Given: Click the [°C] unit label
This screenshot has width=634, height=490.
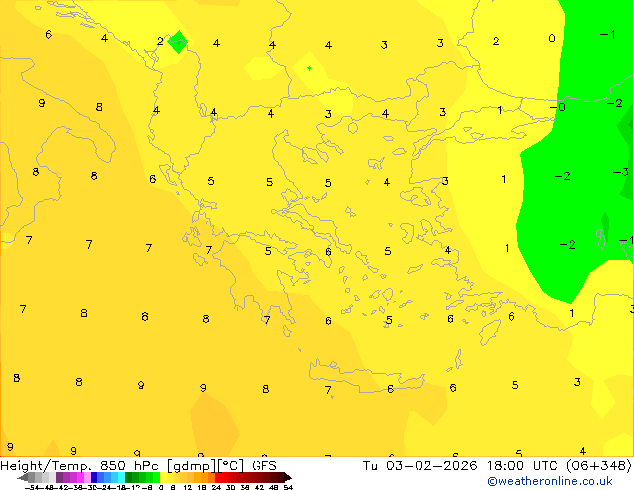Looking at the screenshot, I should click(231, 466).
